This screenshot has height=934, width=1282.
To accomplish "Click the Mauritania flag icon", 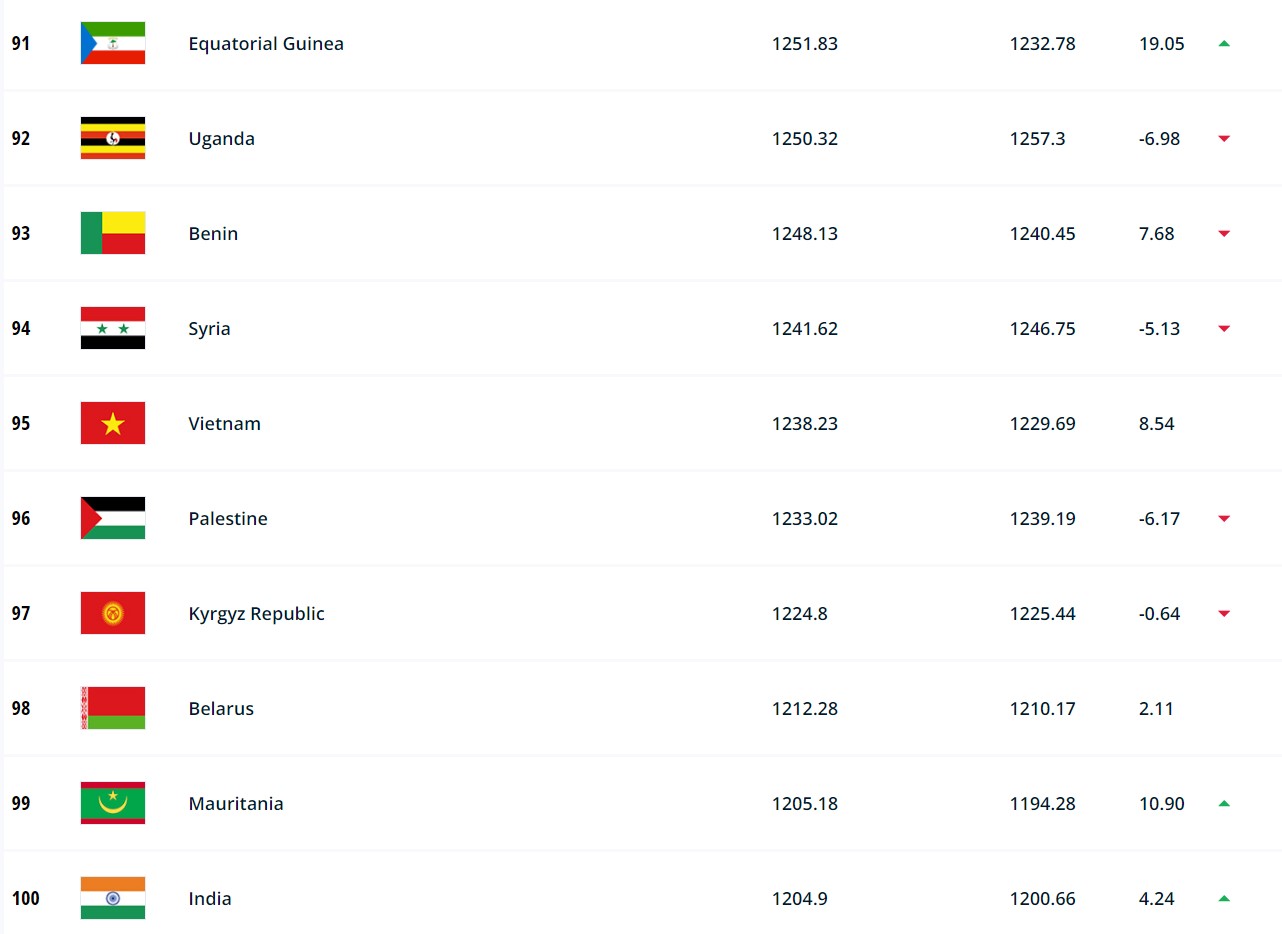I will pyautogui.click(x=113, y=803).
